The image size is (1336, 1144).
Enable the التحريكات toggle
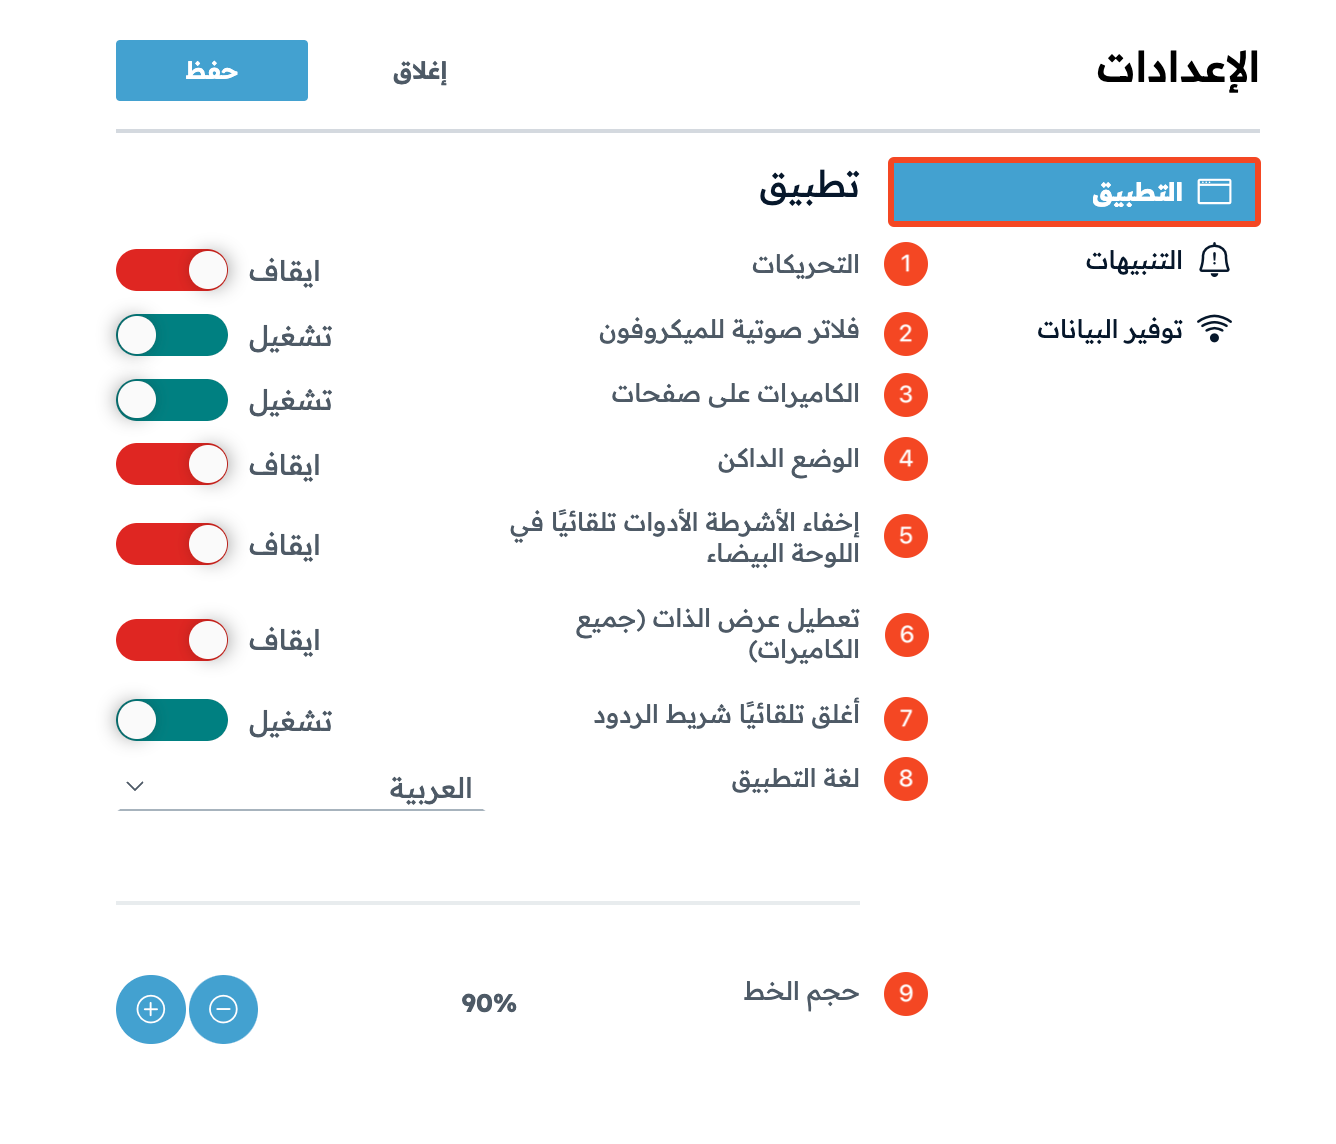click(172, 270)
